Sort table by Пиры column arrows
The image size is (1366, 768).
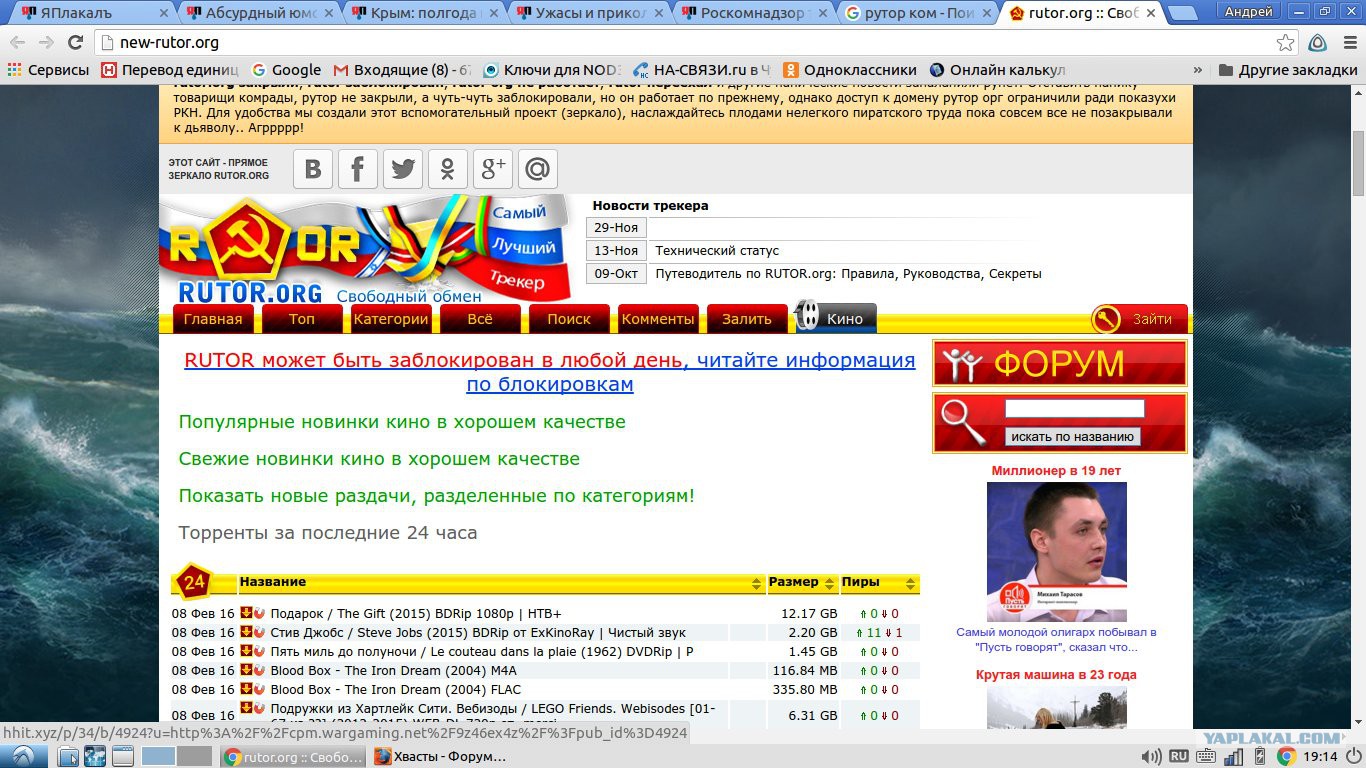[x=910, y=583]
